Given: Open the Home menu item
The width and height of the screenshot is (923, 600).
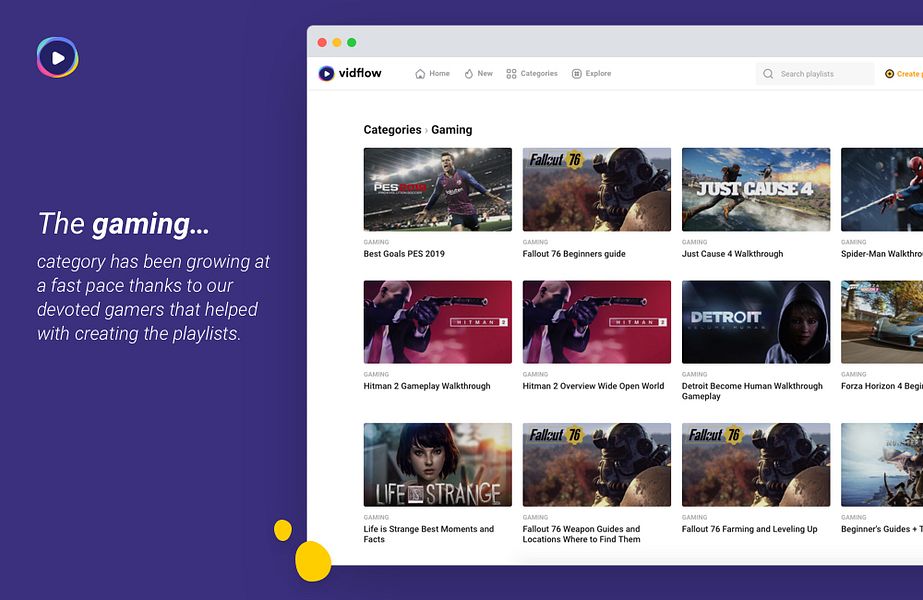Looking at the screenshot, I should (x=433, y=74).
